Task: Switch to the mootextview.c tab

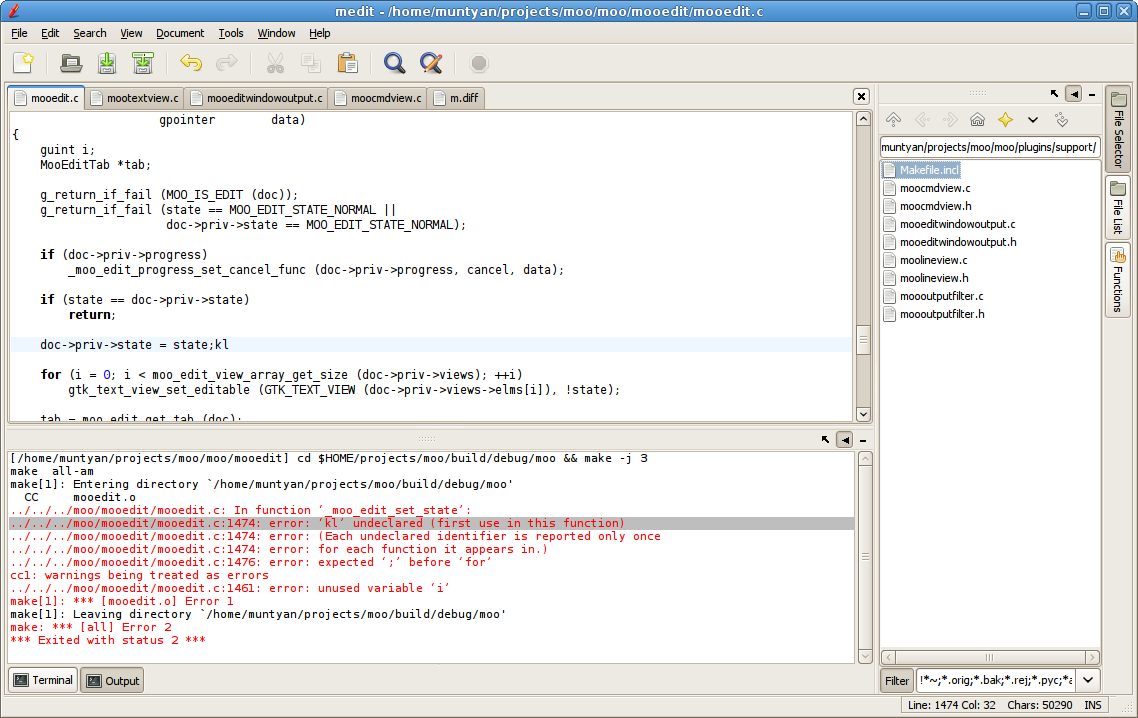Action: pyautogui.click(x=133, y=98)
